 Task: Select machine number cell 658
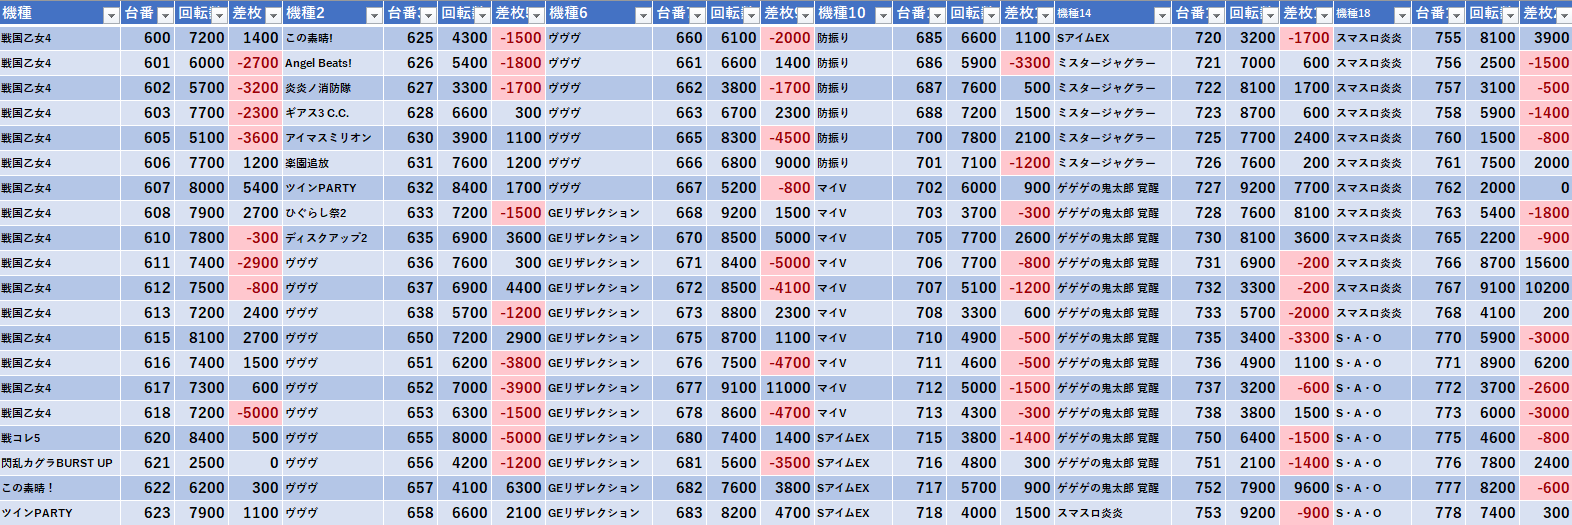[410, 513]
